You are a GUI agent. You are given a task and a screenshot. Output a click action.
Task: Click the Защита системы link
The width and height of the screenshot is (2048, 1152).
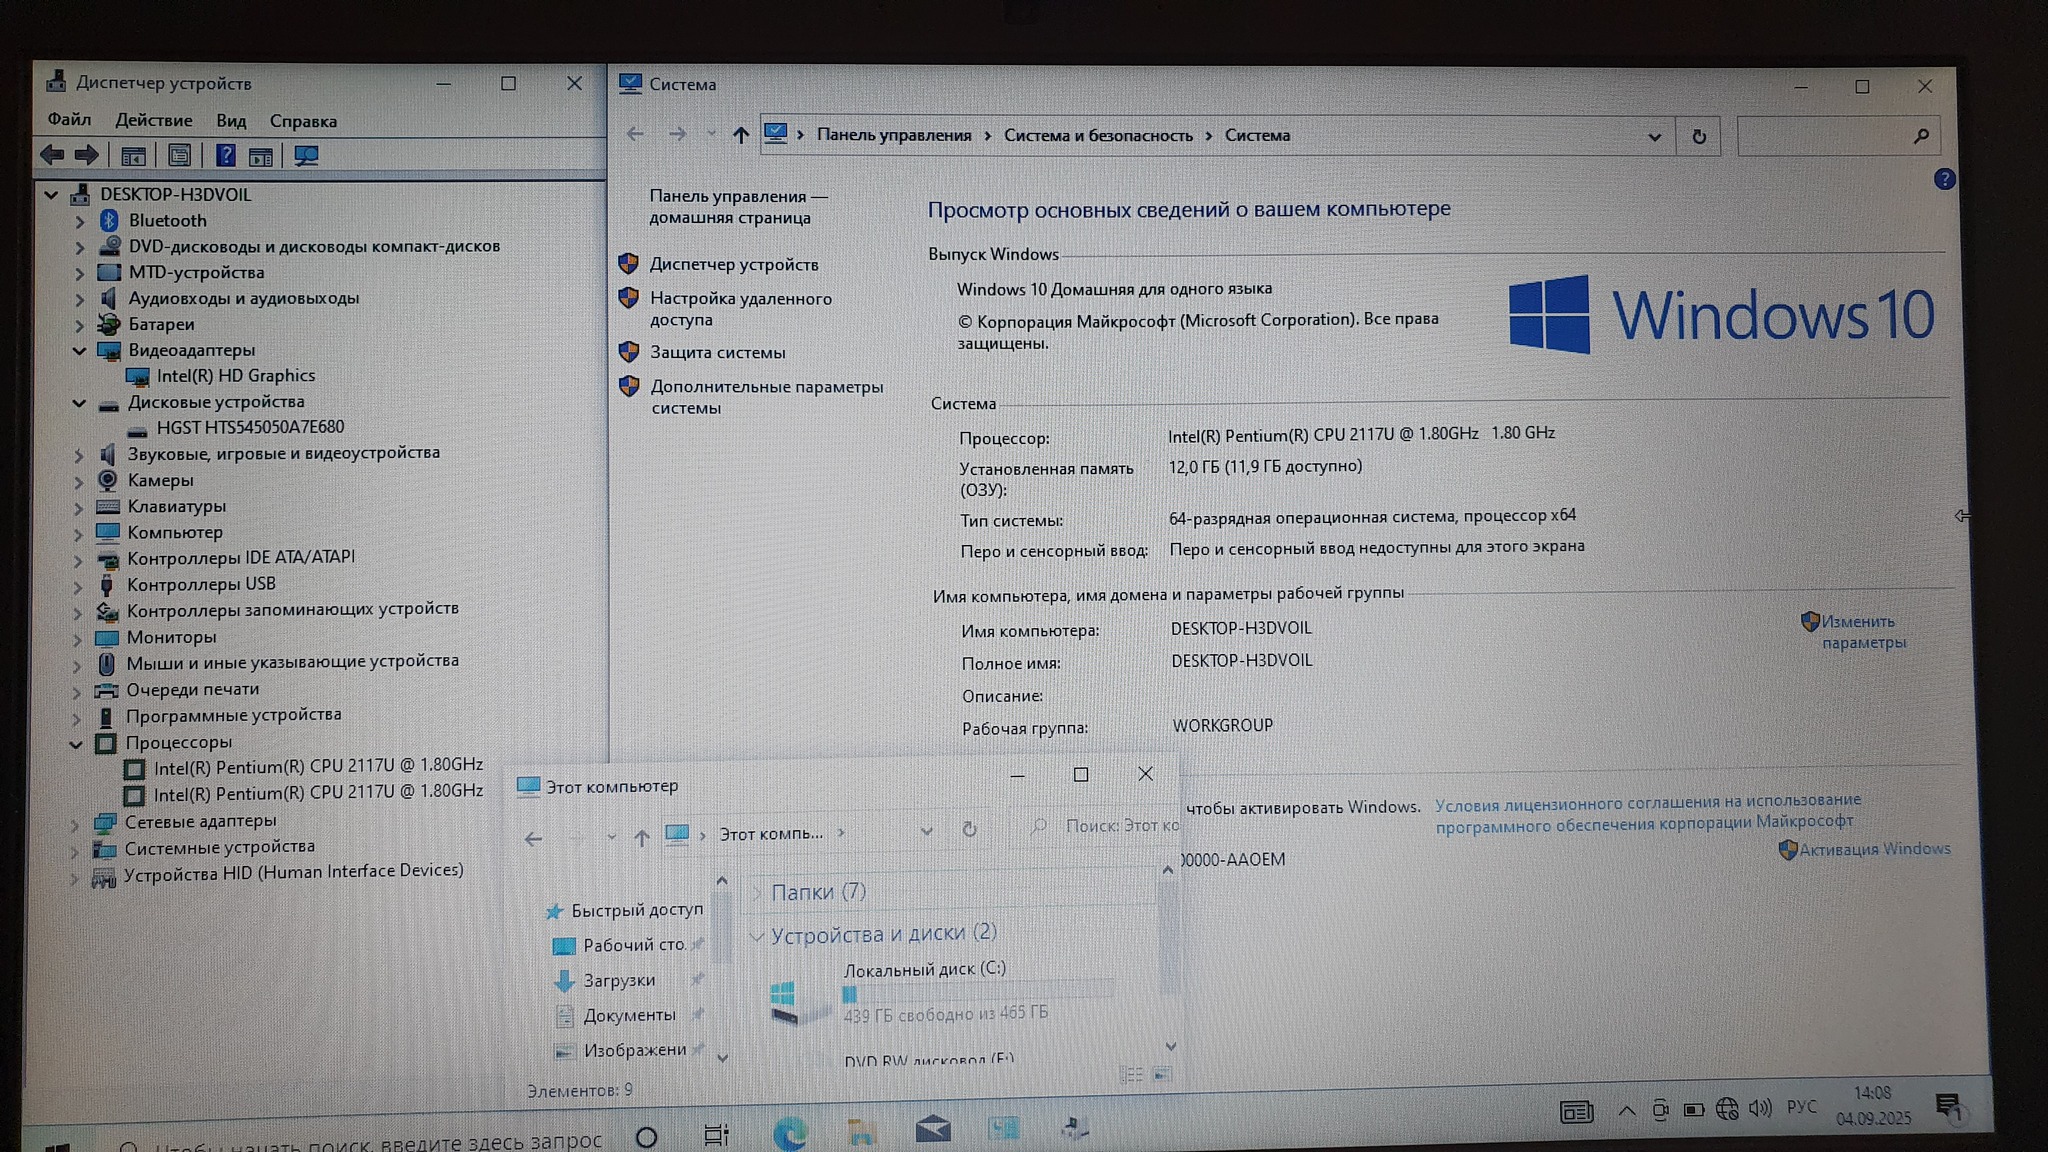717,352
